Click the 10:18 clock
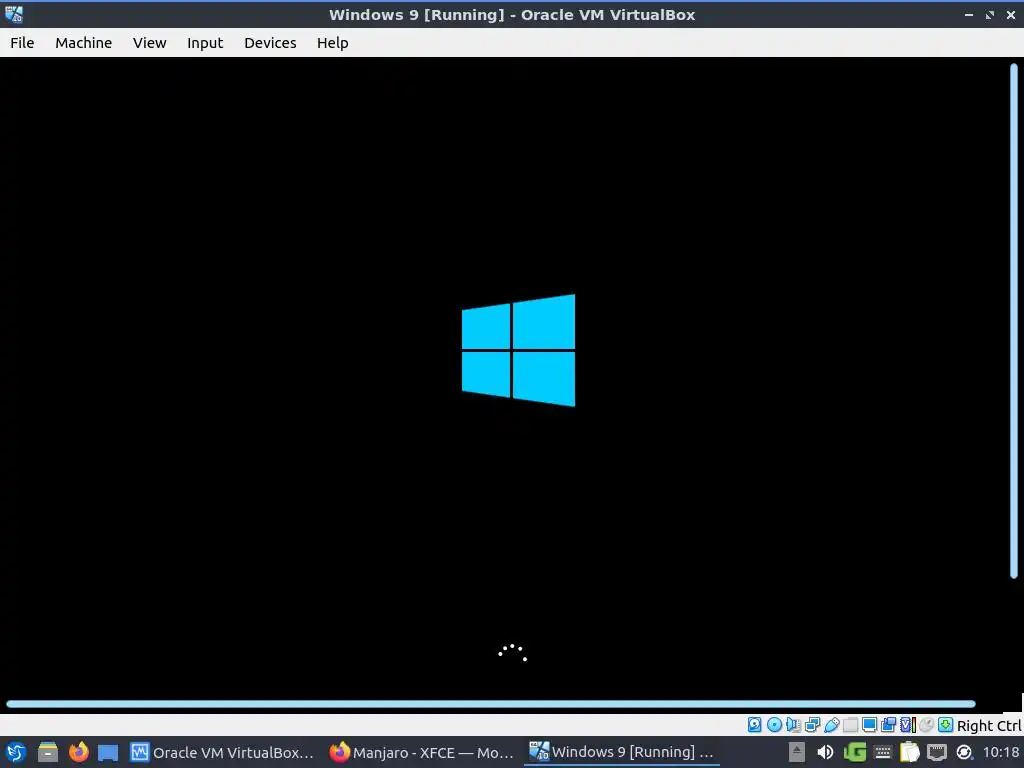 (x=1001, y=752)
